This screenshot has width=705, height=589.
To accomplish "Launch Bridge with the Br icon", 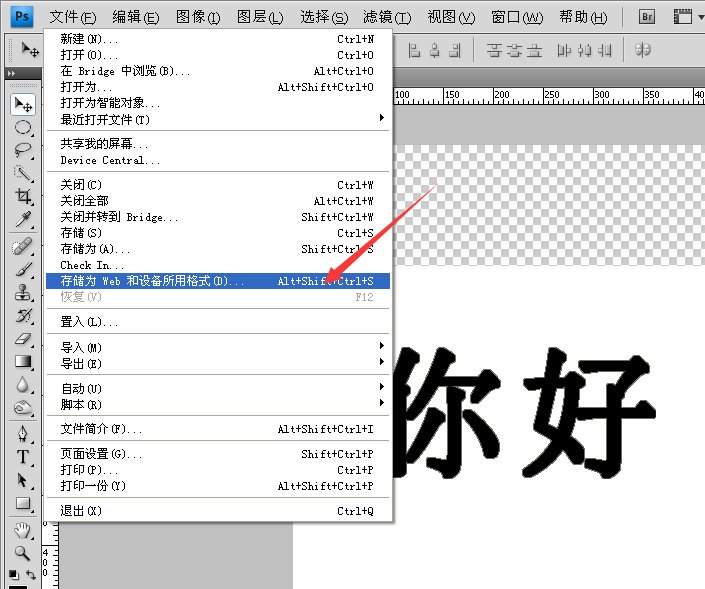I will point(647,17).
